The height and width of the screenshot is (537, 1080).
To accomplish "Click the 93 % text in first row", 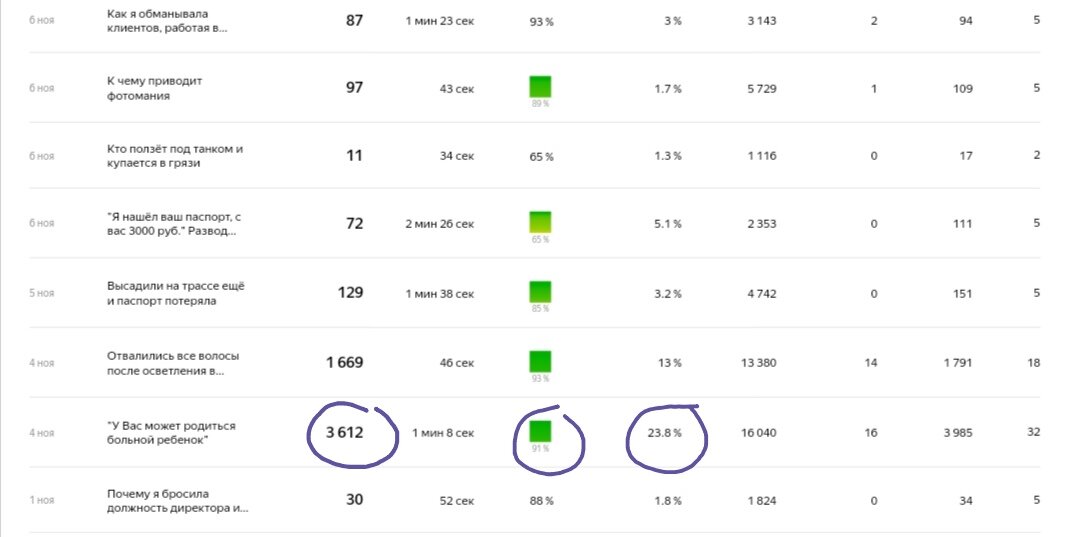I will (541, 21).
